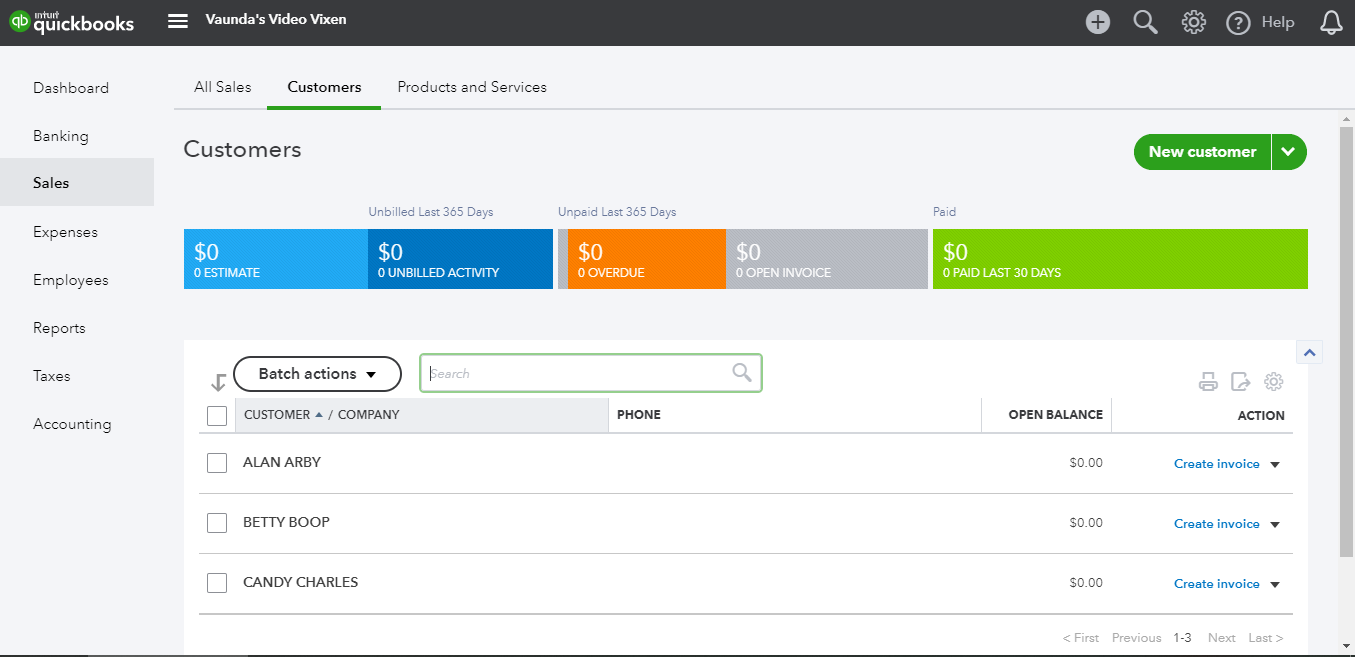Screen dimensions: 1357x657
Task: Open the magnifying glass search icon in header
Action: (x=1146, y=22)
